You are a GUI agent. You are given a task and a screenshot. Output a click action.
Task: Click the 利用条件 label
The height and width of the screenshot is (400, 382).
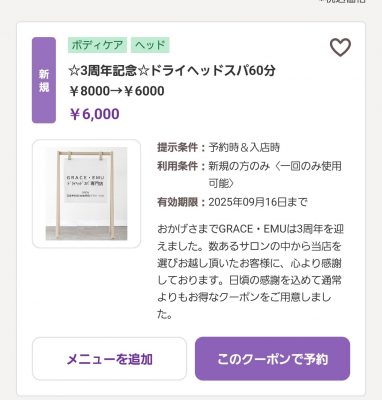tap(178, 166)
